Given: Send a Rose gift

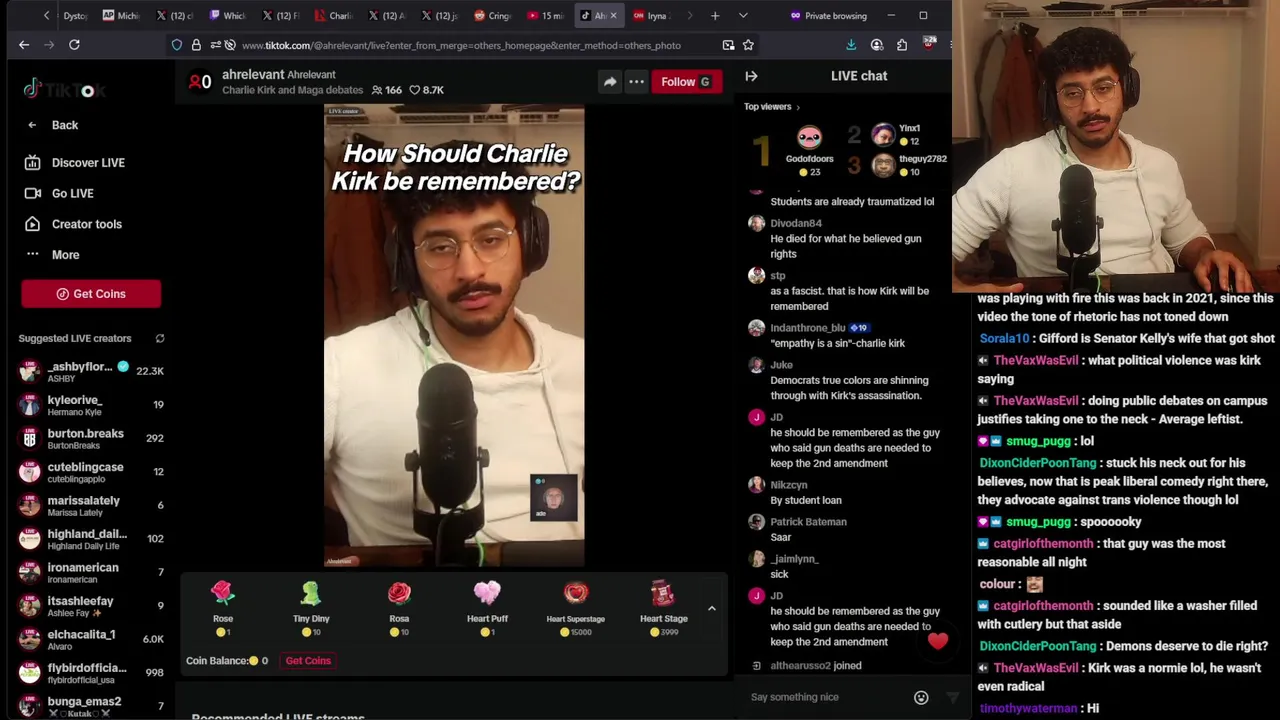Looking at the screenshot, I should 222,608.
